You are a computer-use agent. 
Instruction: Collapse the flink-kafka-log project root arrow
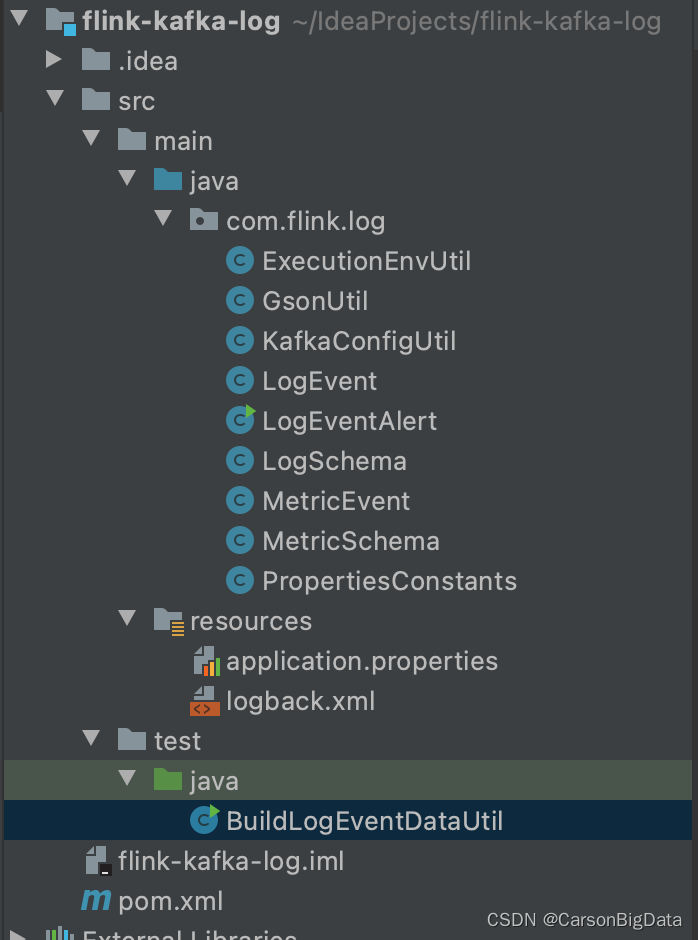tap(19, 18)
